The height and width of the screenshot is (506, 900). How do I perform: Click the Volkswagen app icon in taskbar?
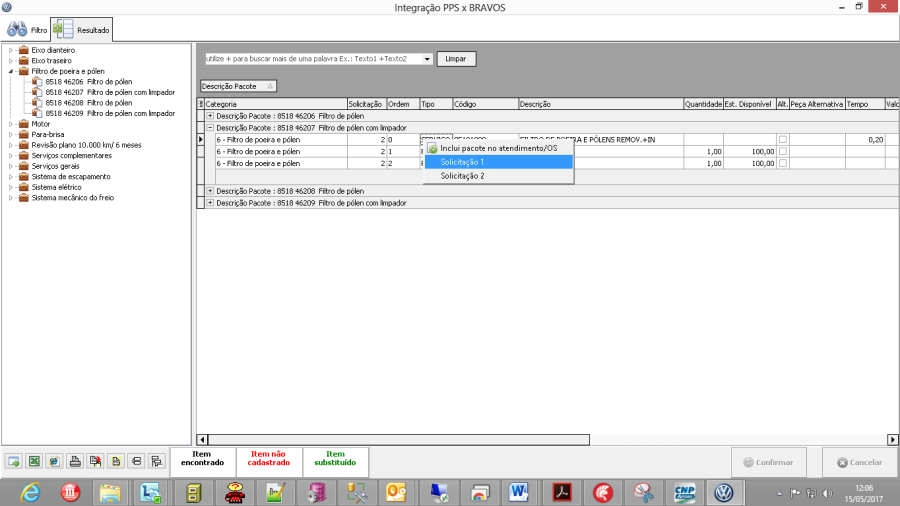coord(724,493)
